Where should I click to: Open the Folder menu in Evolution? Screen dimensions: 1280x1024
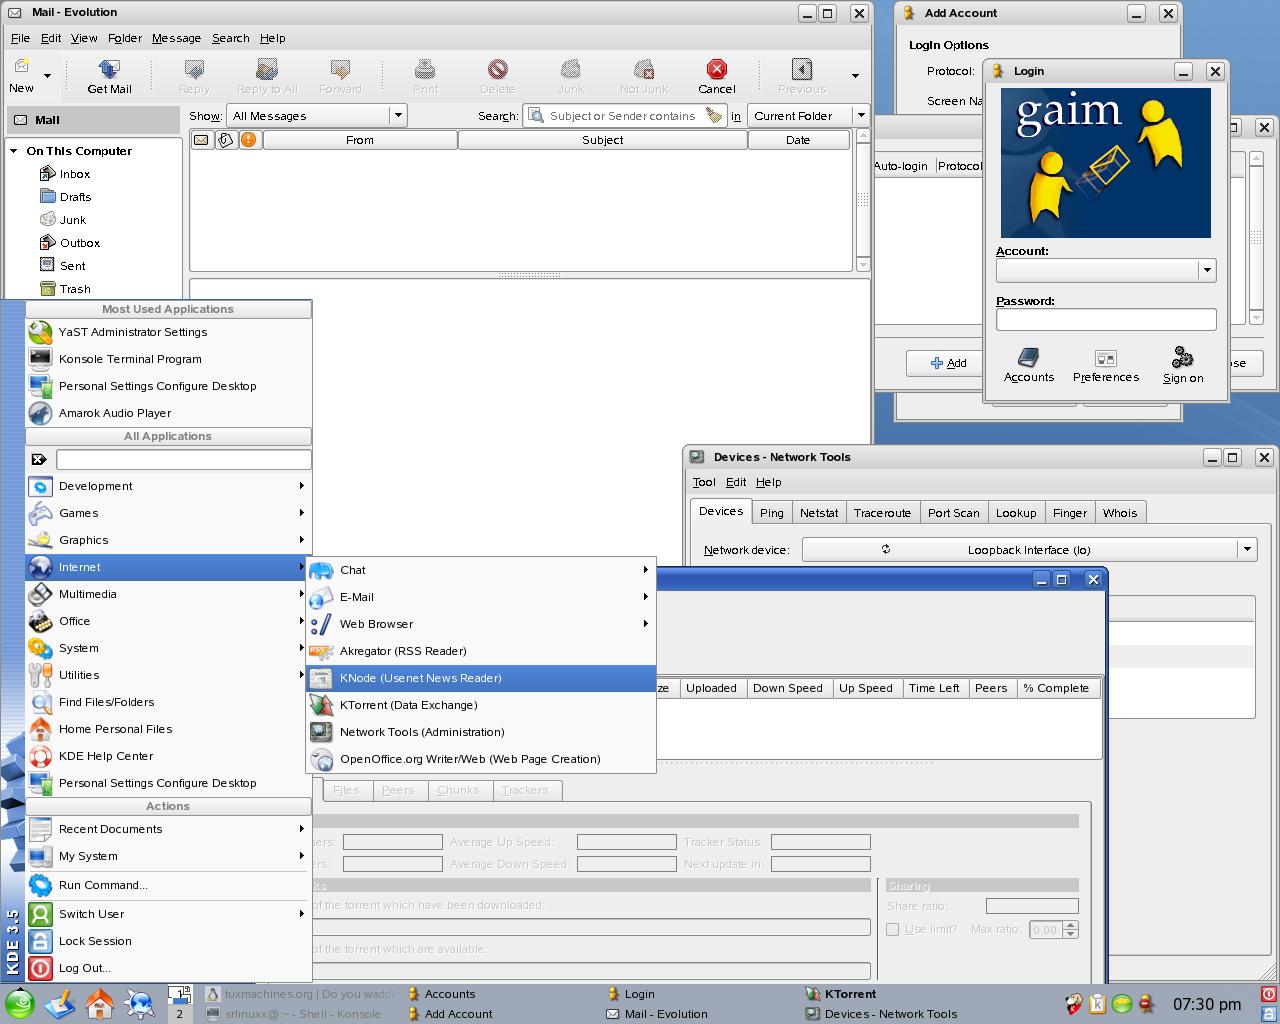(125, 38)
